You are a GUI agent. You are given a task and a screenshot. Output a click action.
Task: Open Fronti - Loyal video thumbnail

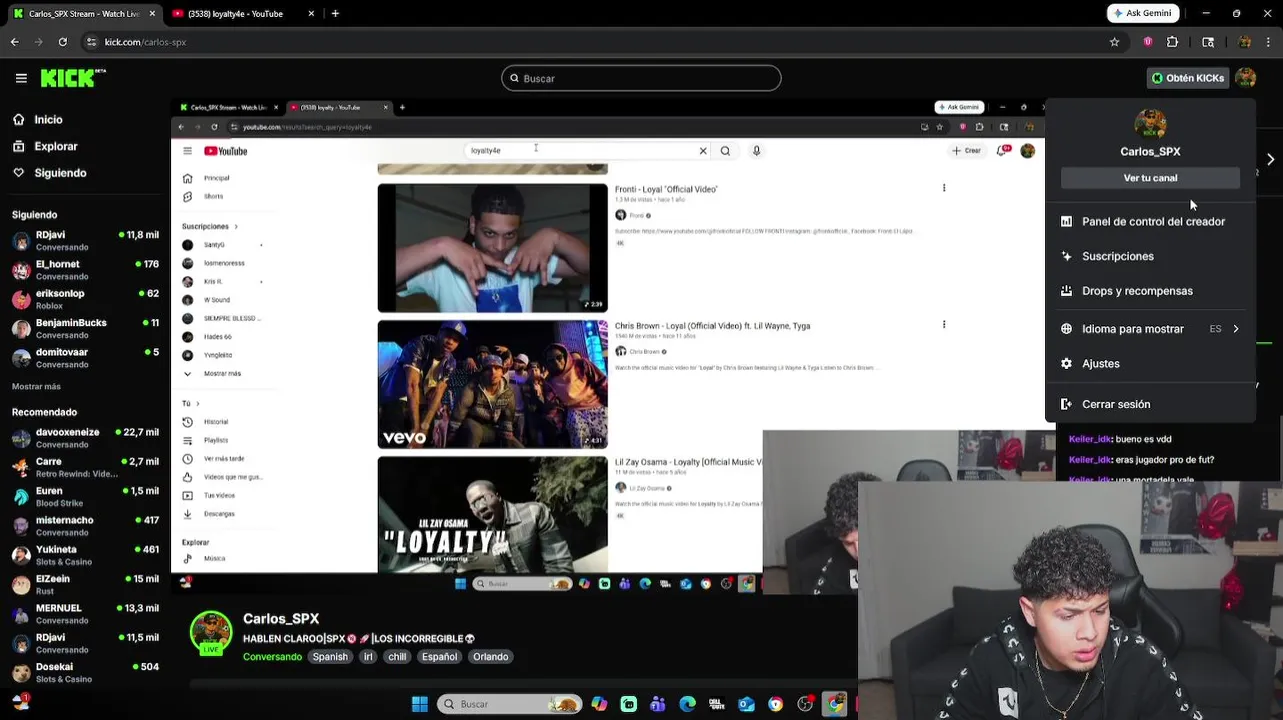(492, 248)
